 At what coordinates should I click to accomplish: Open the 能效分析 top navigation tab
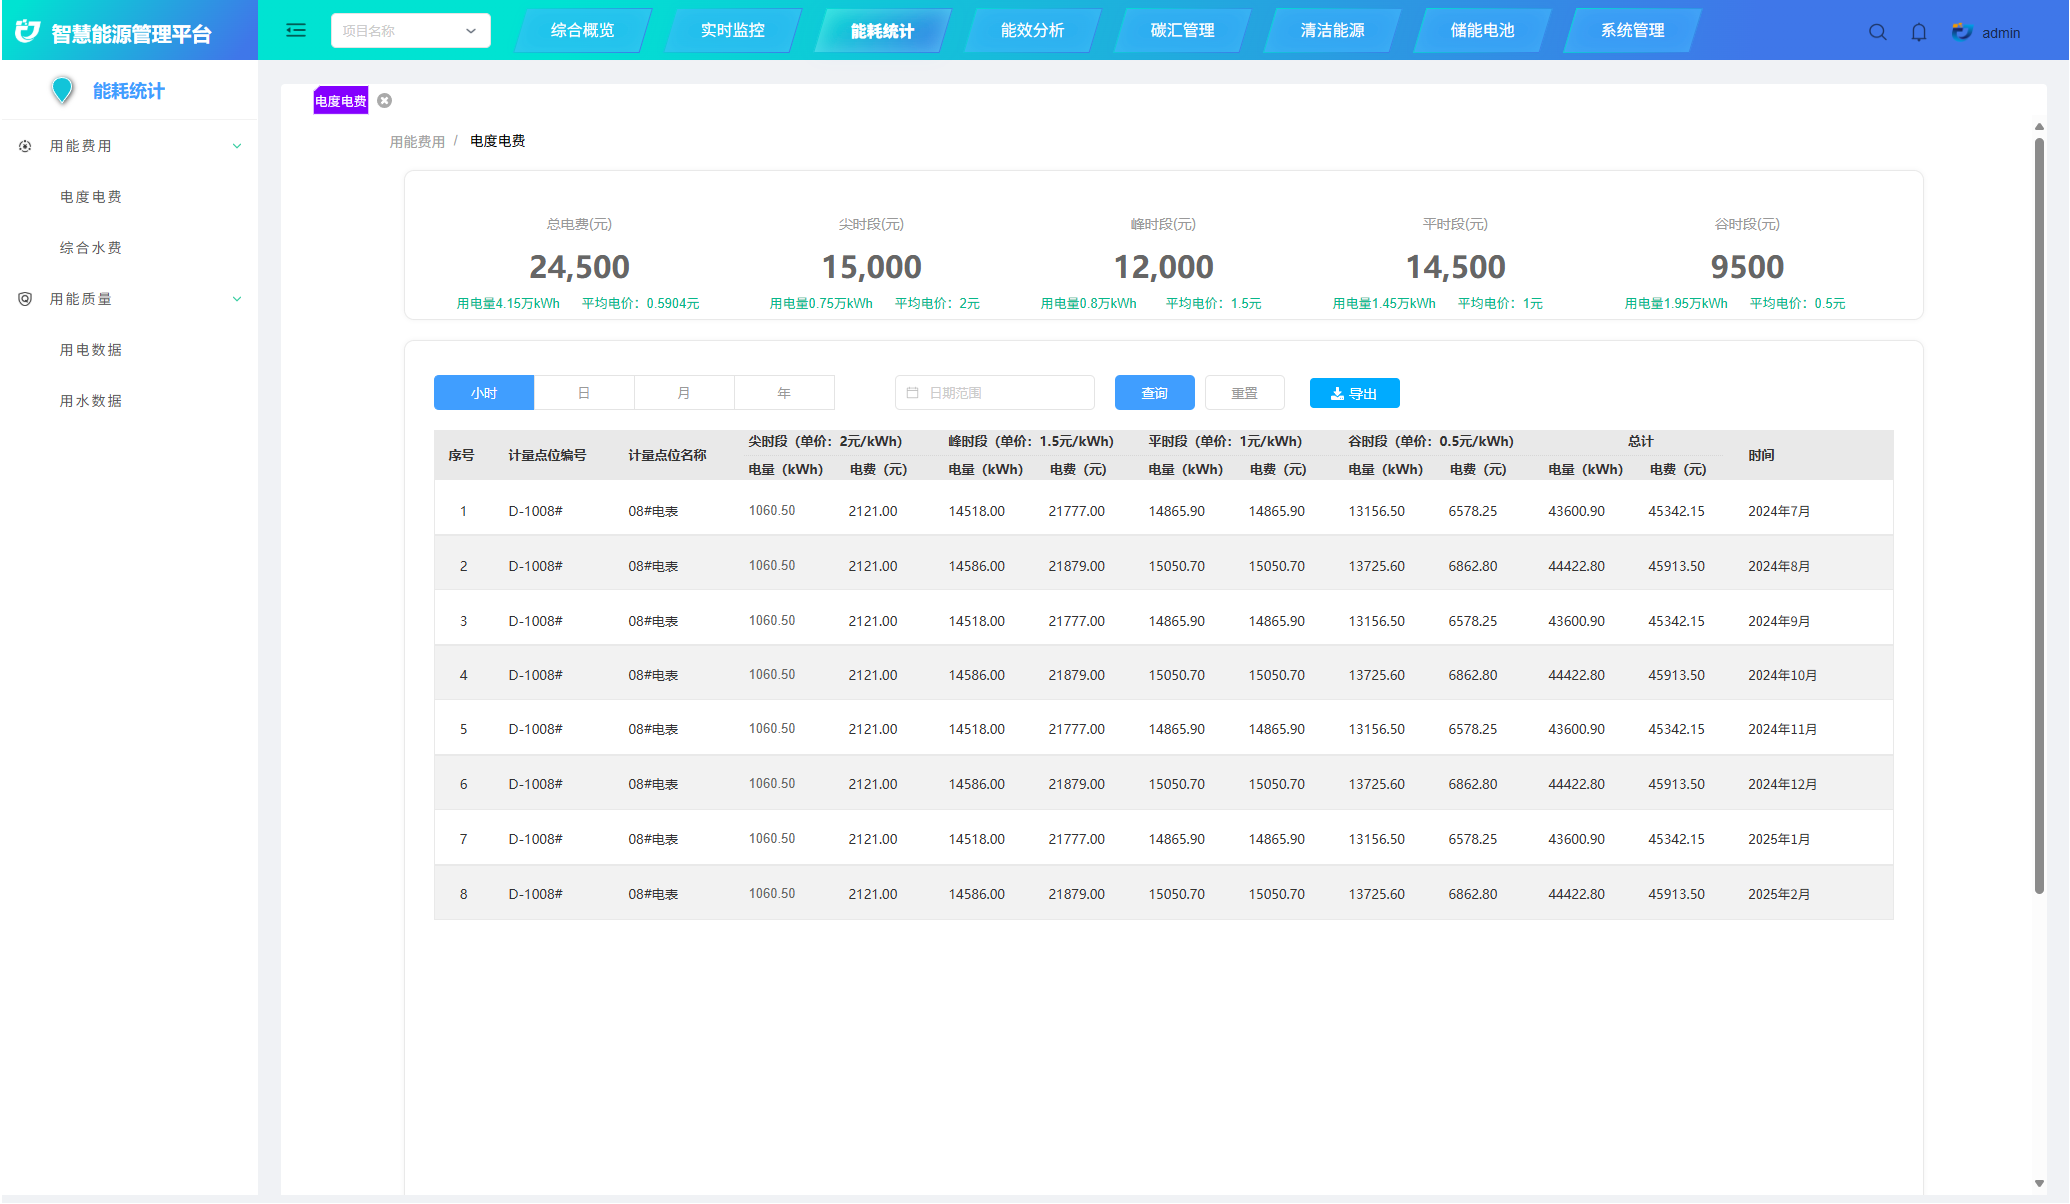1032,31
